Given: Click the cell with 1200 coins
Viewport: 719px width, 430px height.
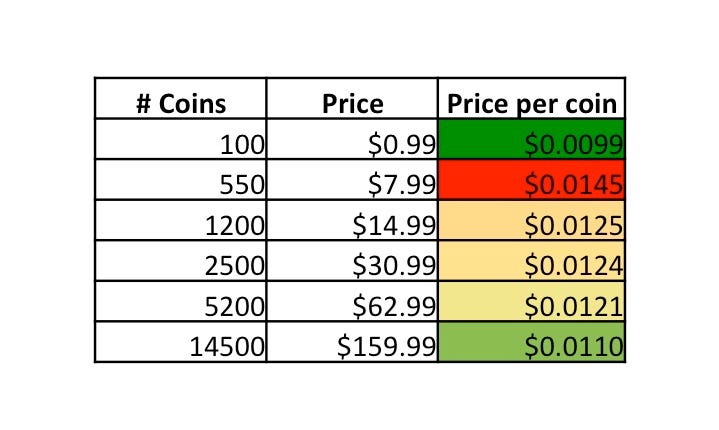Looking at the screenshot, I should click(x=180, y=220).
